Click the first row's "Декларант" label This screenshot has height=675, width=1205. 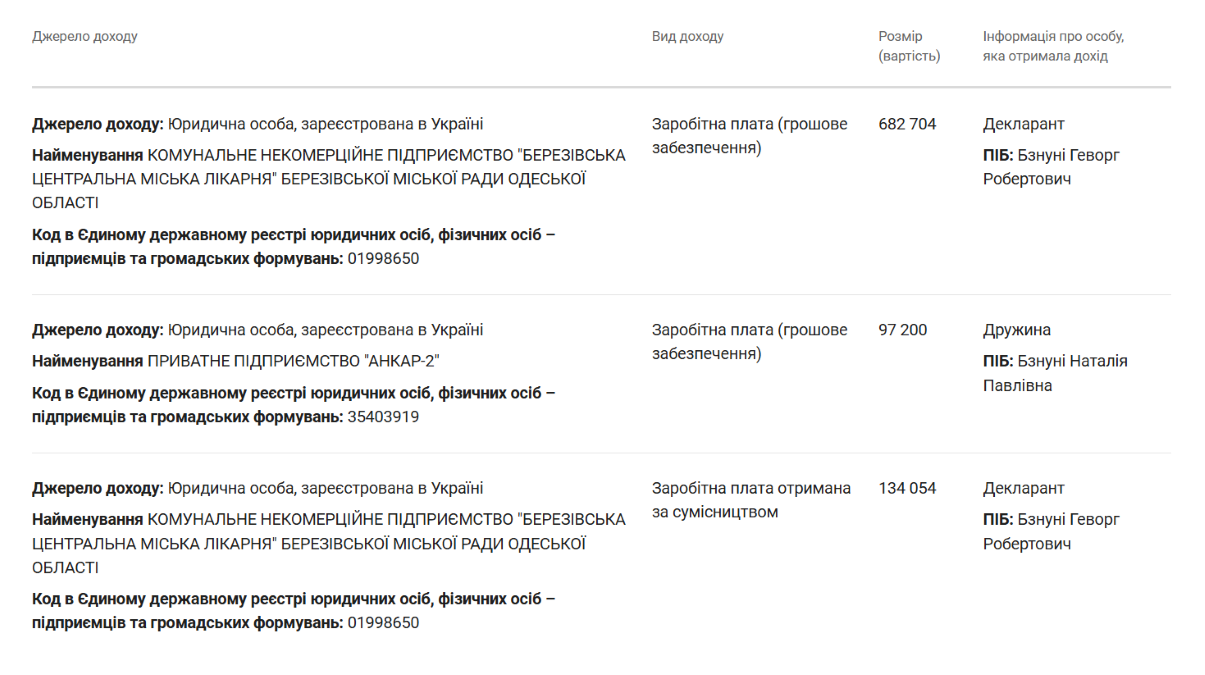pos(1023,124)
